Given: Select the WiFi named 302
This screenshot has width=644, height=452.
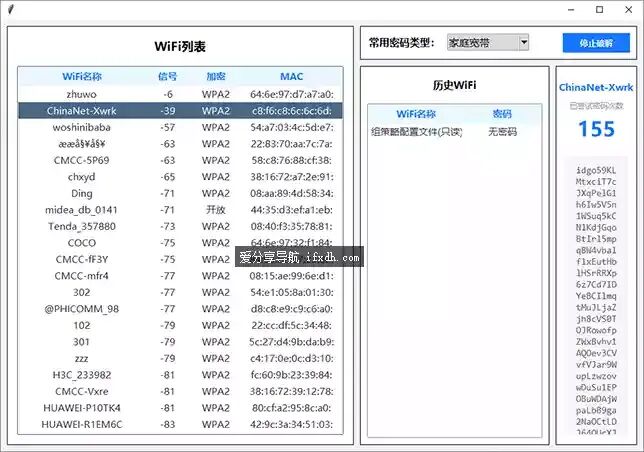Looking at the screenshot, I should [x=180, y=292].
